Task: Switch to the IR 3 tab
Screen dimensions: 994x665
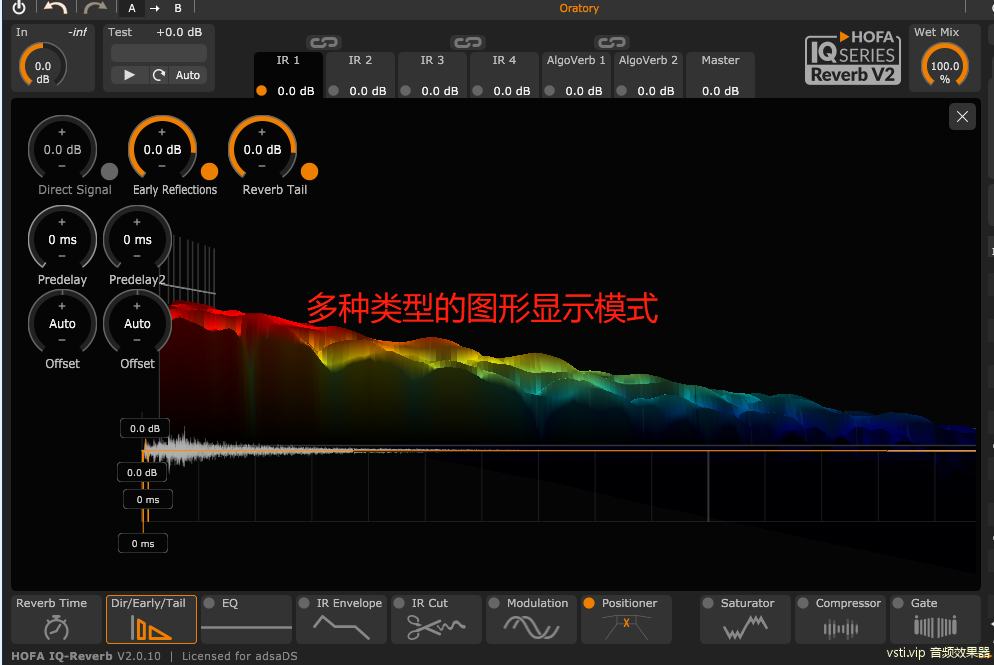Action: point(432,74)
